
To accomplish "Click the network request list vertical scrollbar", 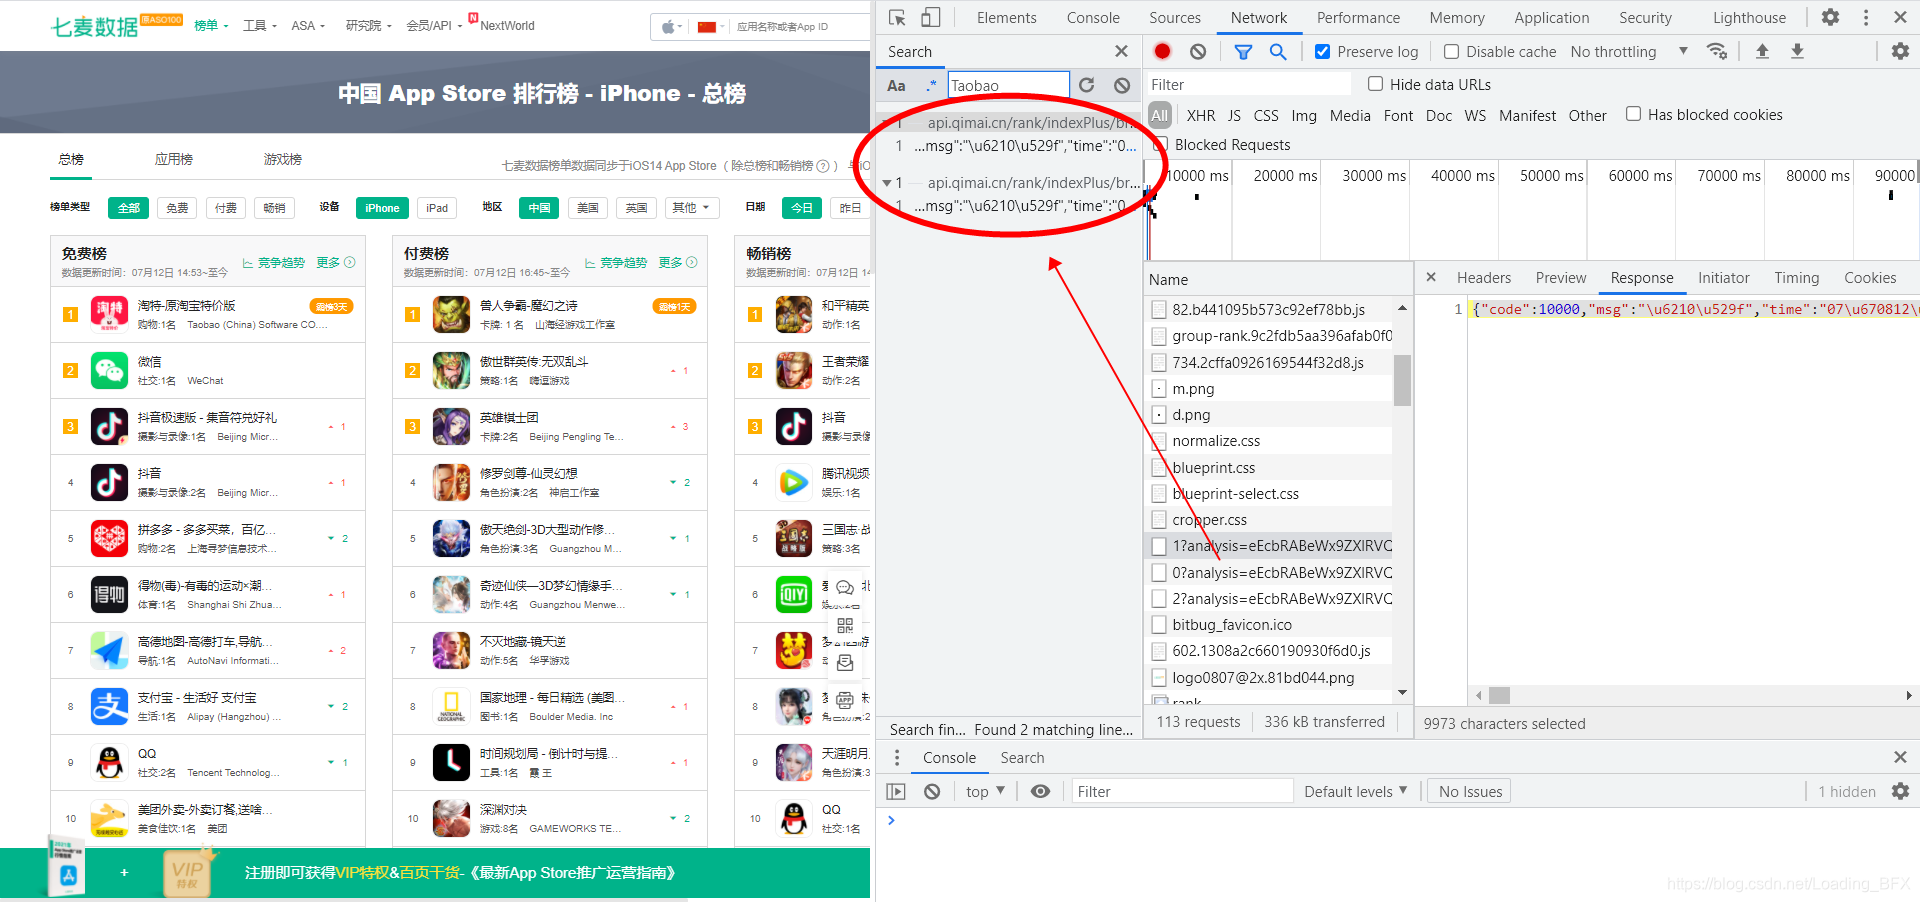I will coord(1402,380).
